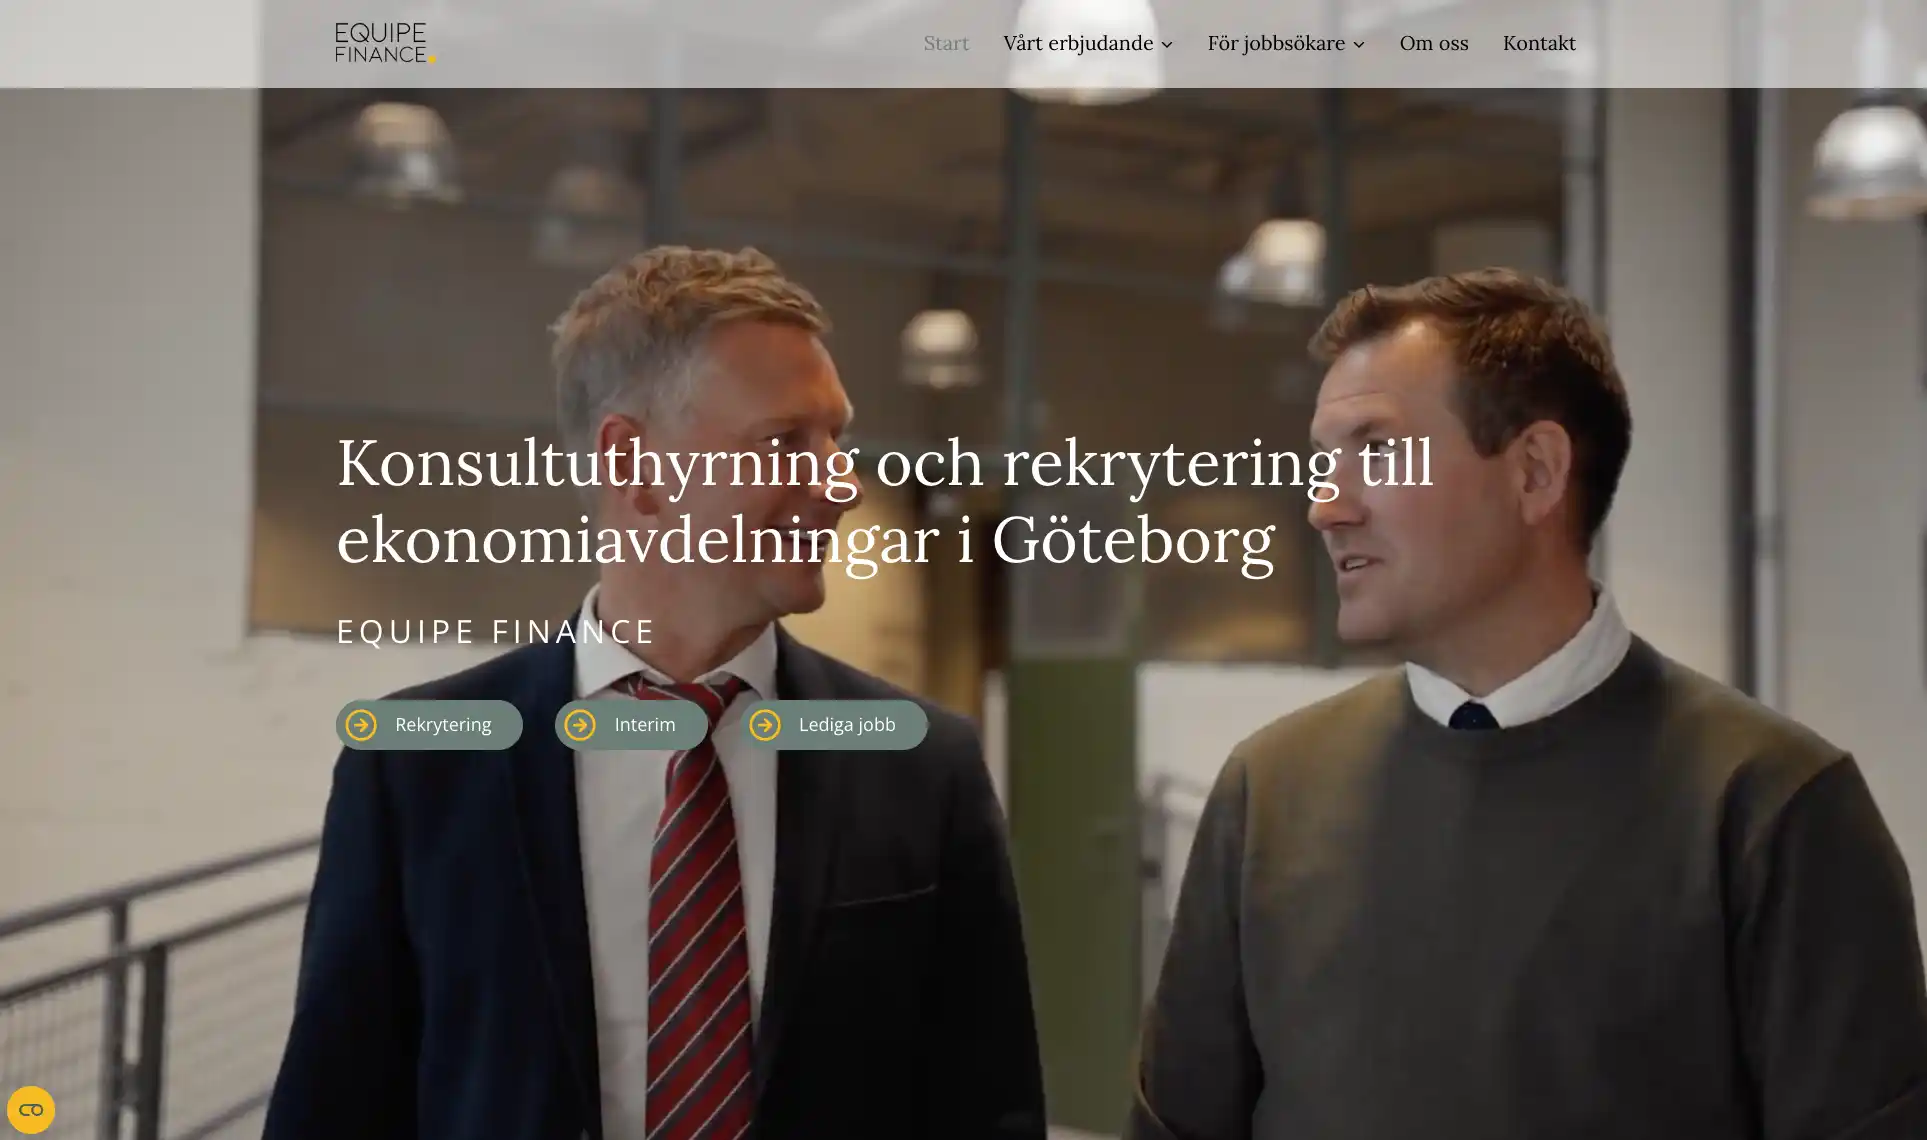This screenshot has width=1927, height=1140.
Task: Click the arrow icon on Lediga jobb
Action: click(x=765, y=725)
